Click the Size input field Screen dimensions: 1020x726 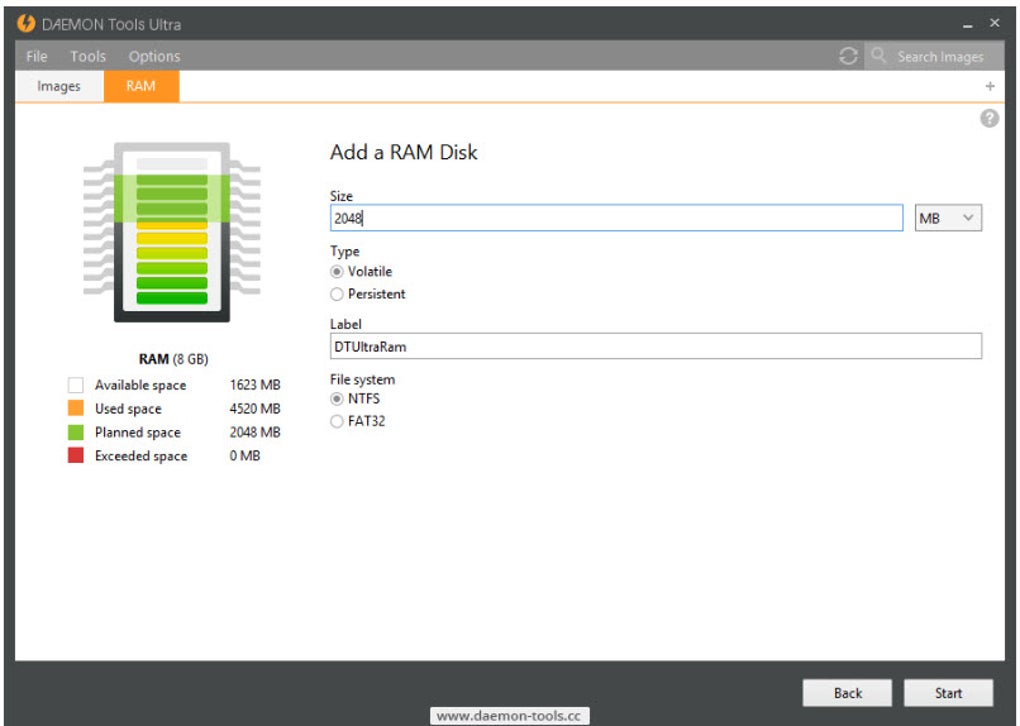616,218
